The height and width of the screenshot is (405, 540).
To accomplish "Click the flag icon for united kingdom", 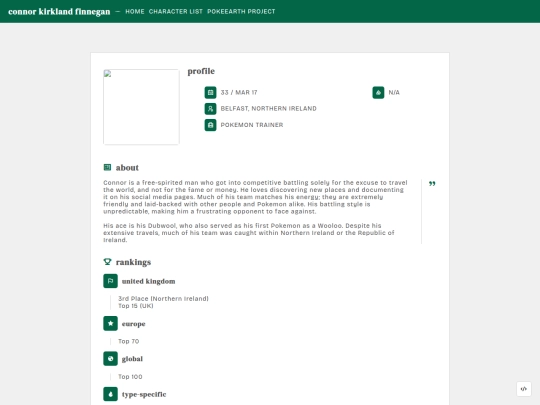I will [111, 281].
